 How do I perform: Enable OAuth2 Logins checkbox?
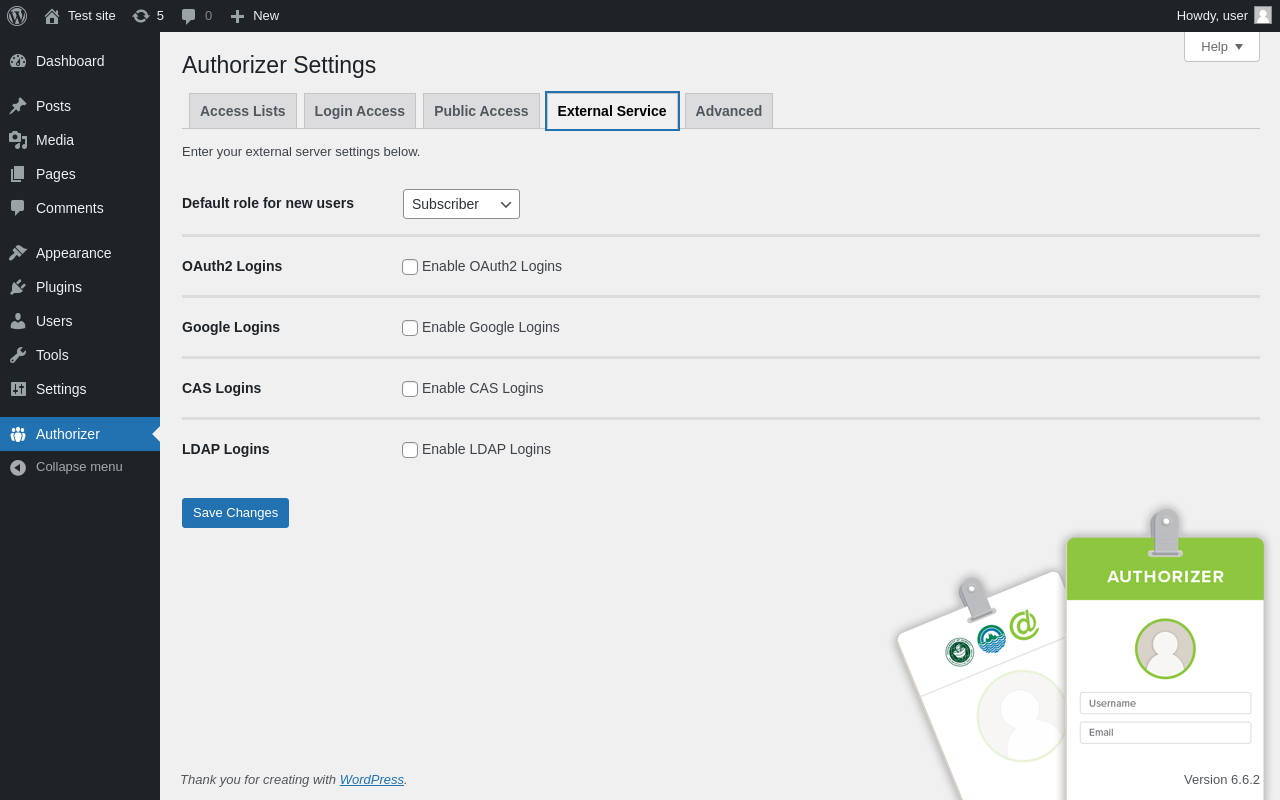(x=410, y=267)
